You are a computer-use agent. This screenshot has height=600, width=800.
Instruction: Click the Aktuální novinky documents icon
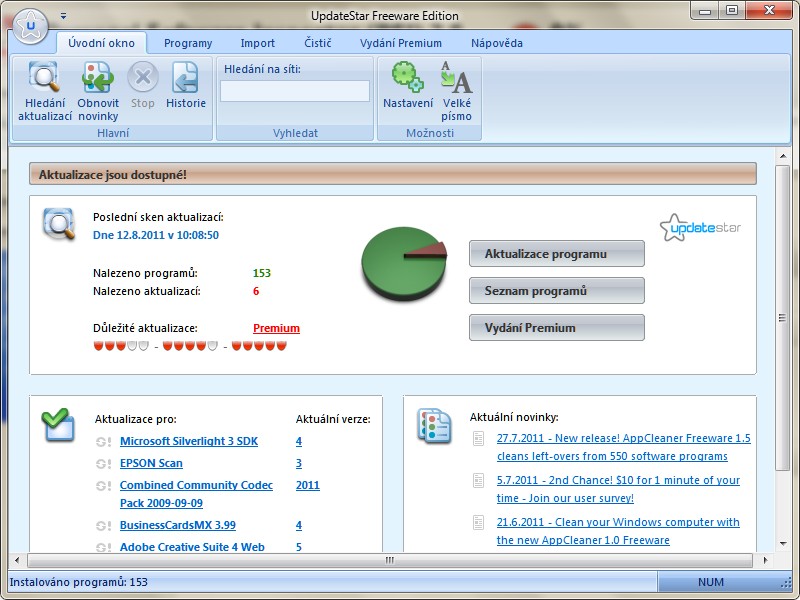pyautogui.click(x=434, y=424)
